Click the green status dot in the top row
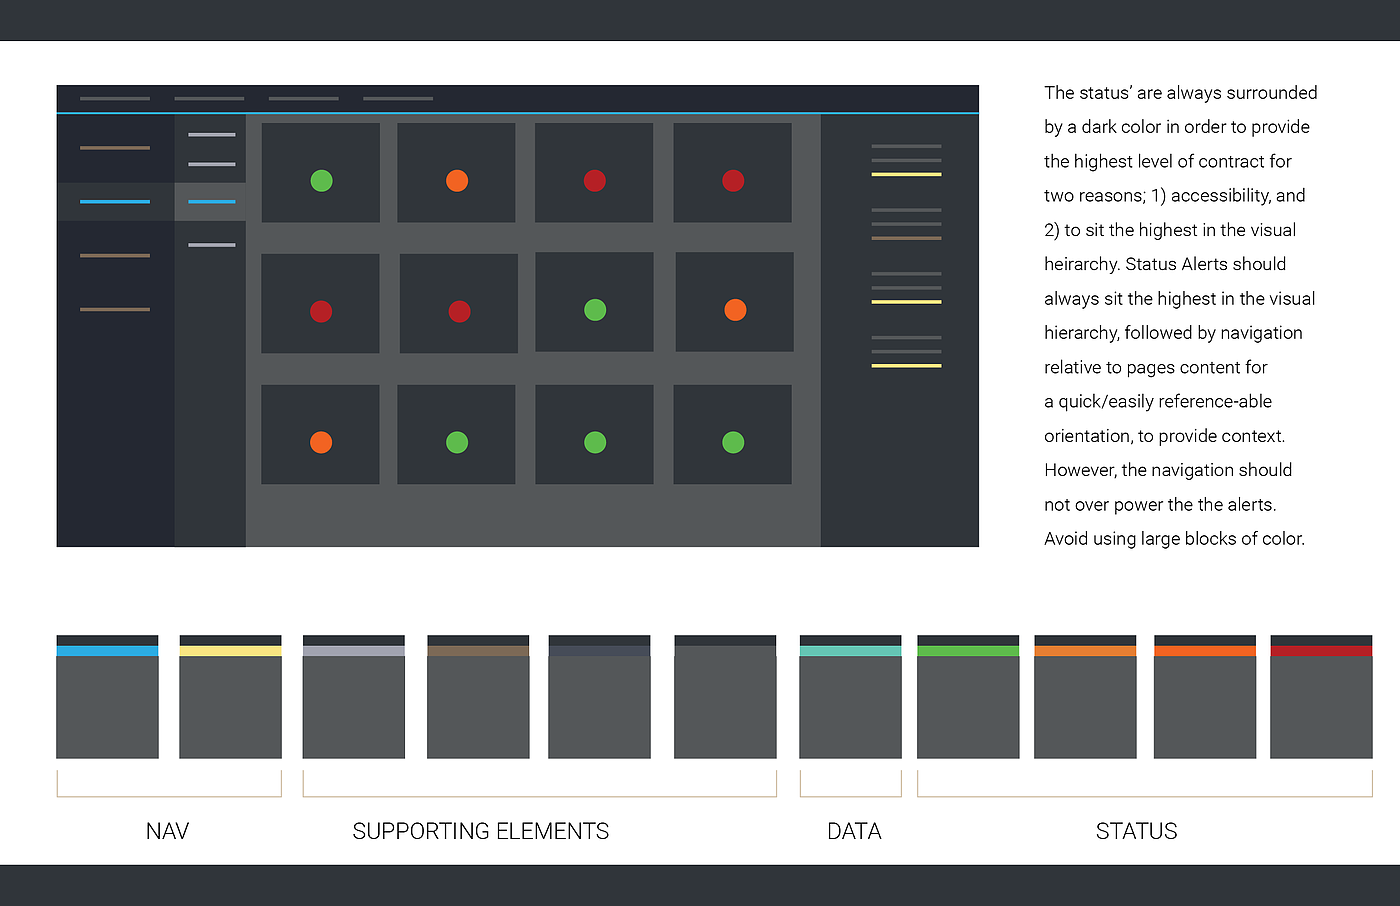Image resolution: width=1400 pixels, height=906 pixels. click(x=321, y=181)
